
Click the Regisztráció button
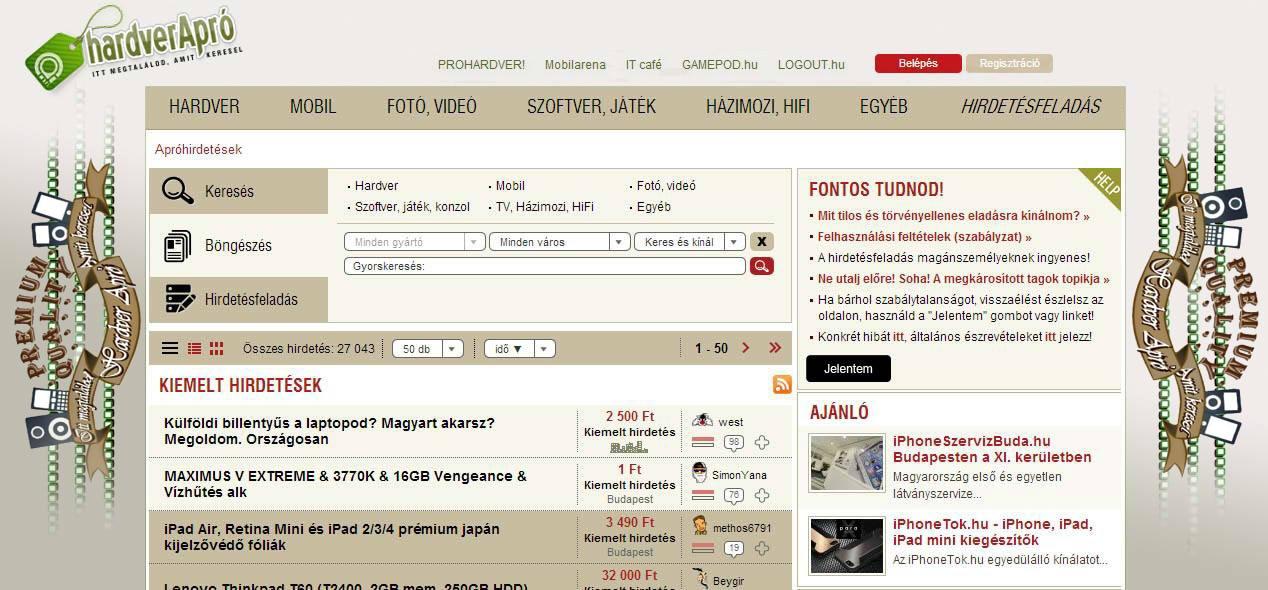point(1009,63)
